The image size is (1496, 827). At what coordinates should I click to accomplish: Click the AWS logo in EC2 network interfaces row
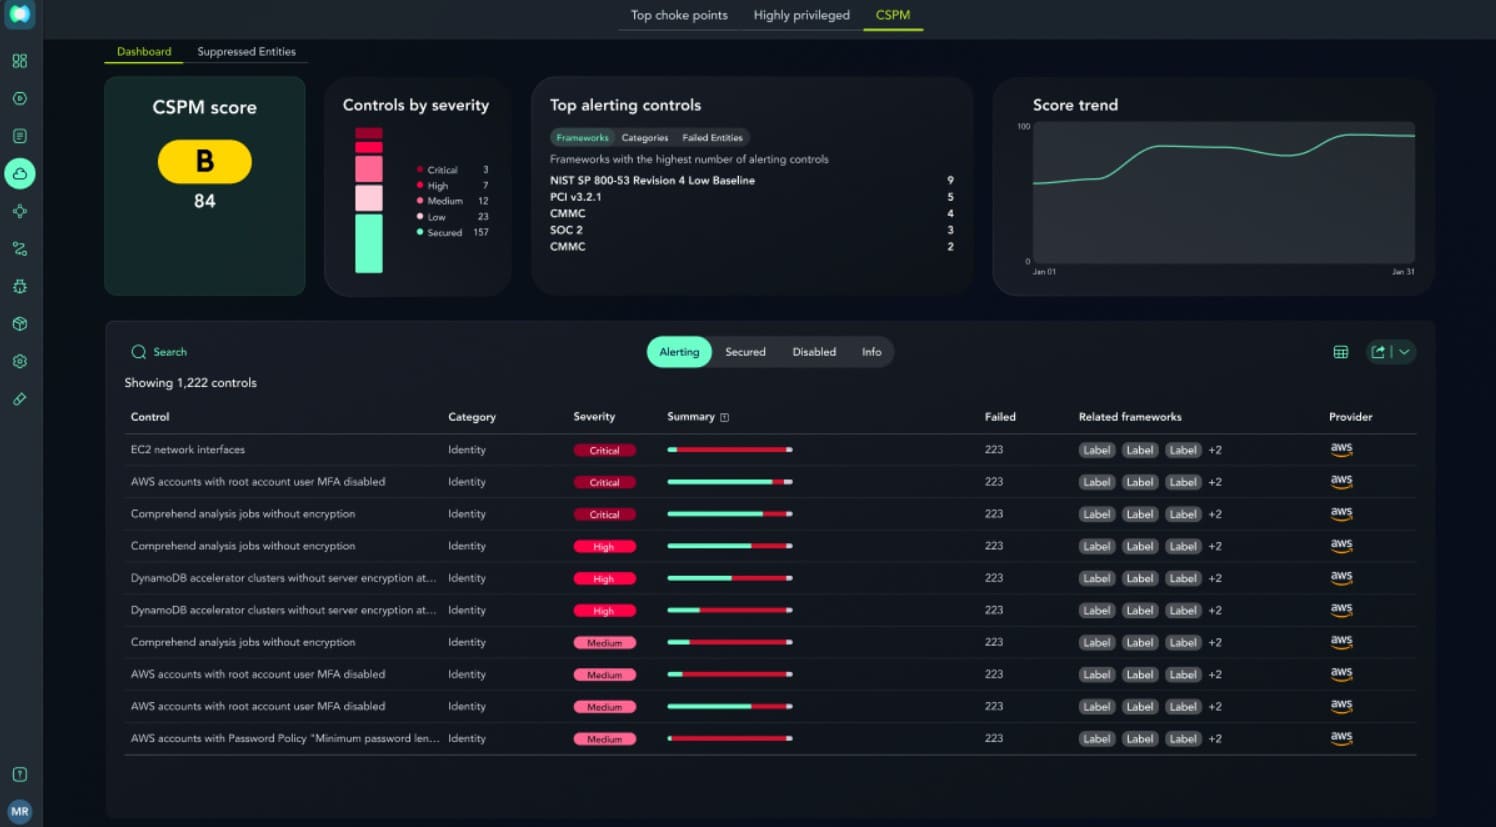(x=1341, y=449)
